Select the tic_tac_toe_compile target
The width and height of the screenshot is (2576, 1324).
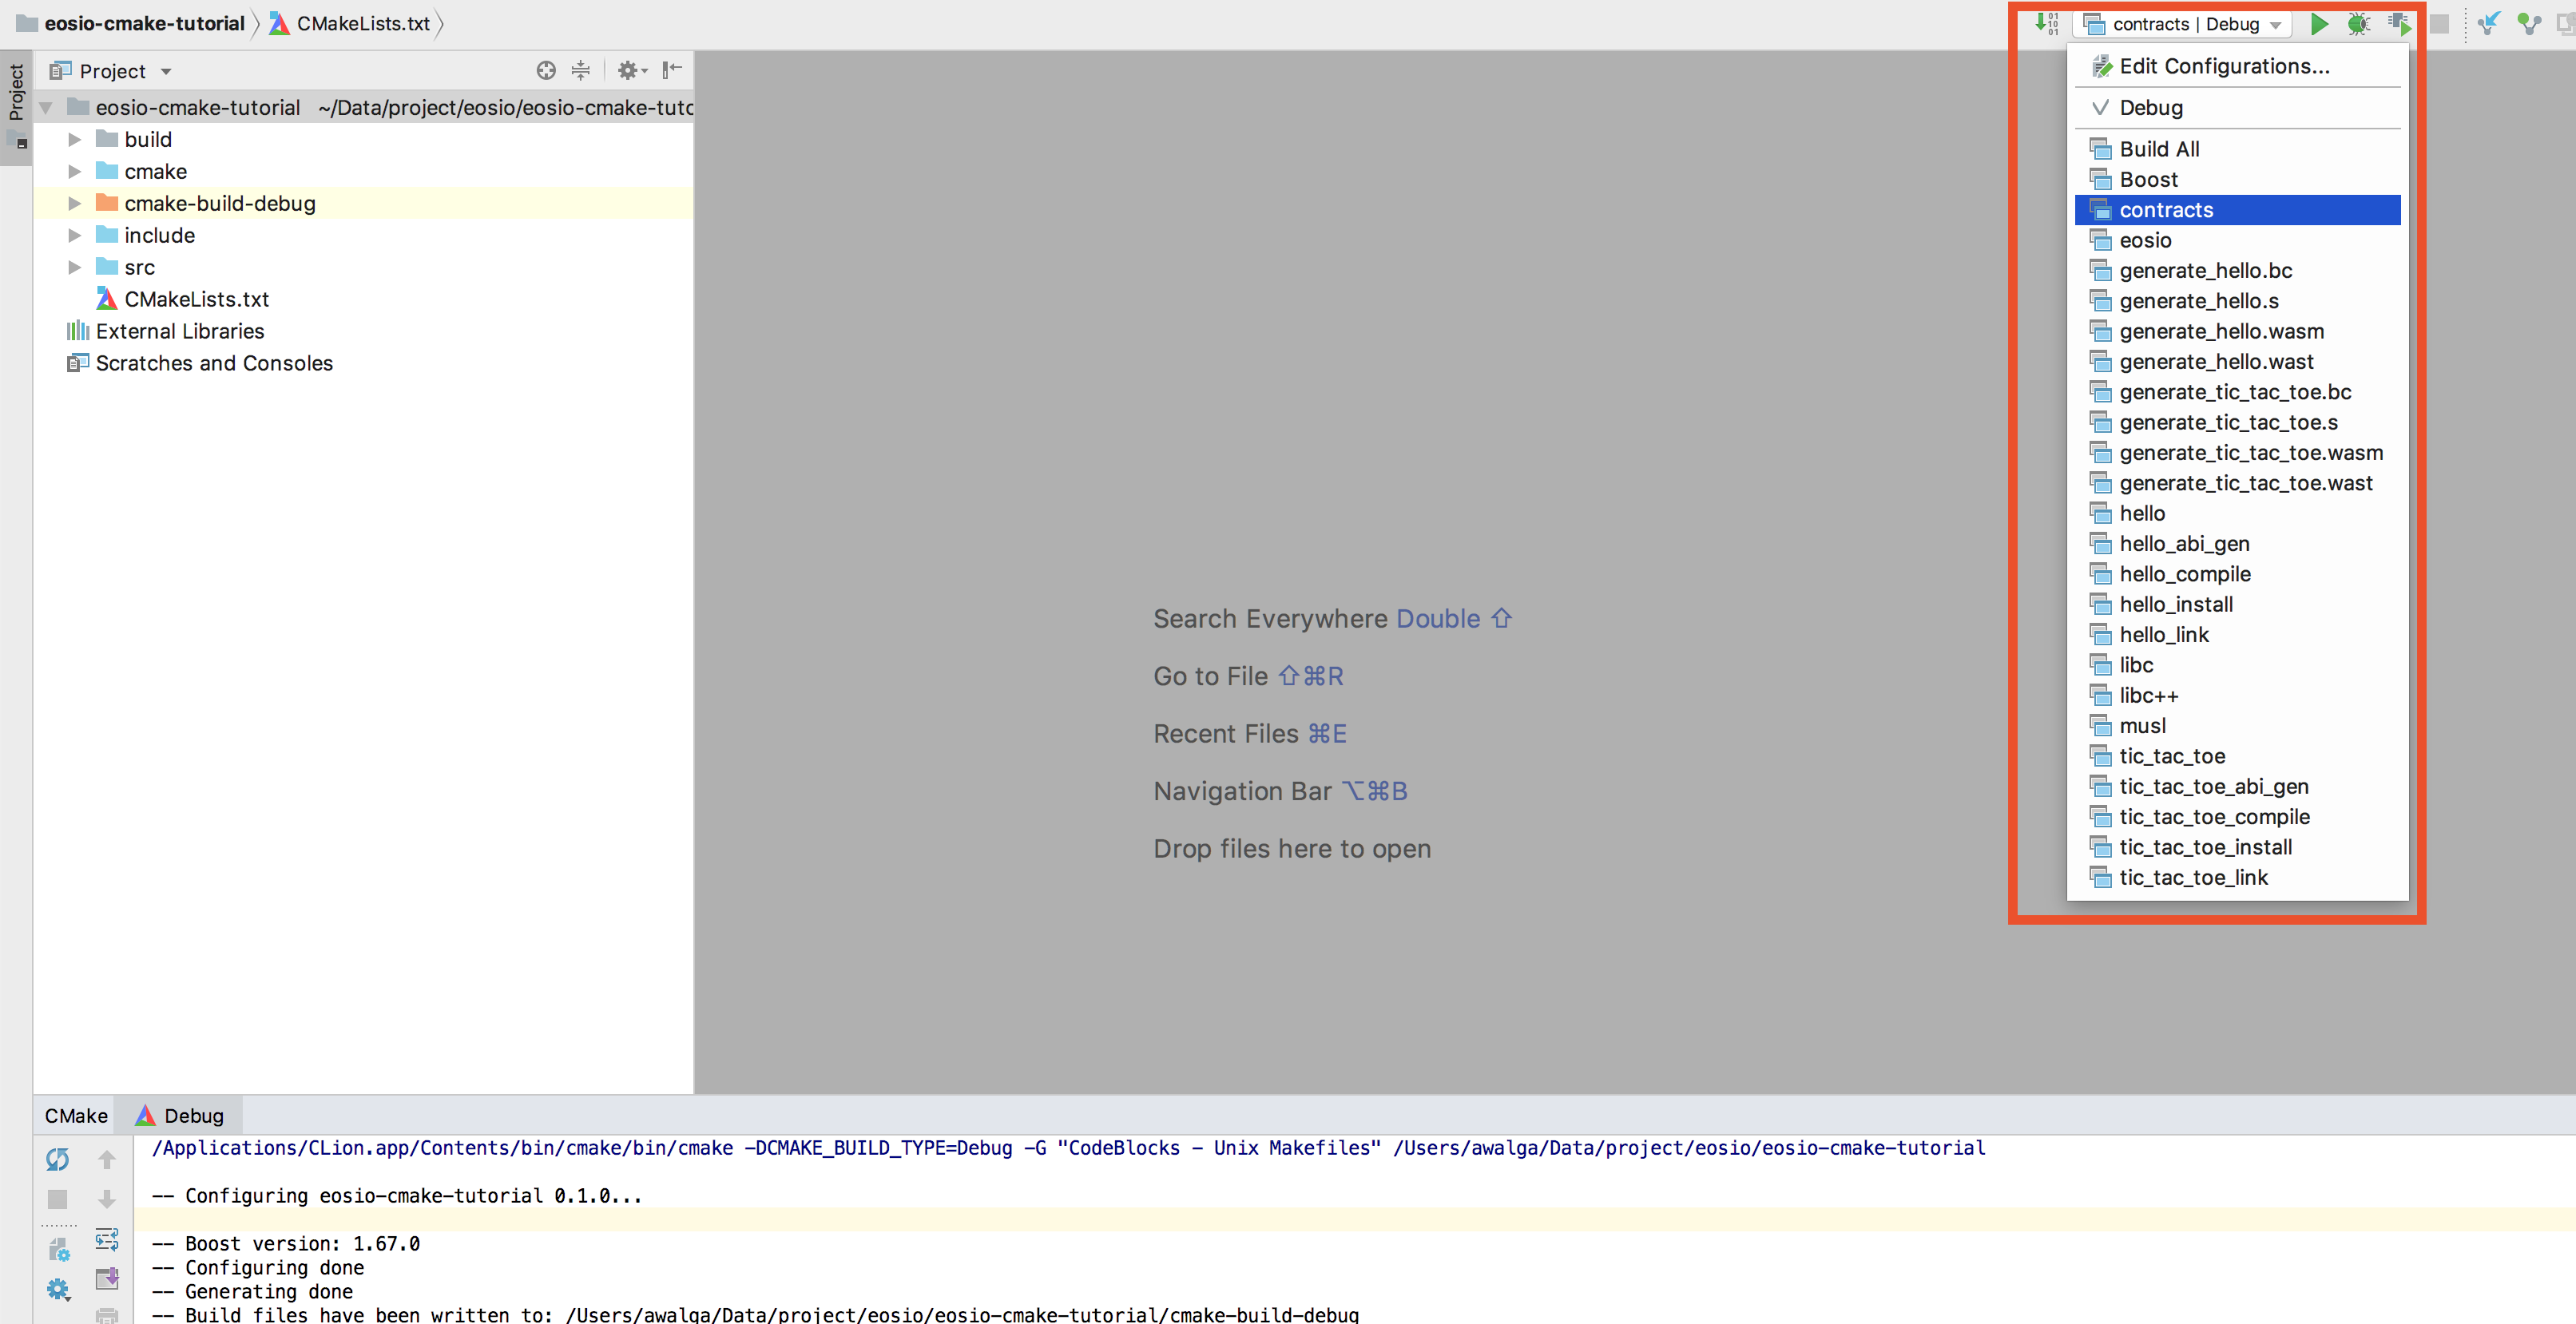[2214, 817]
